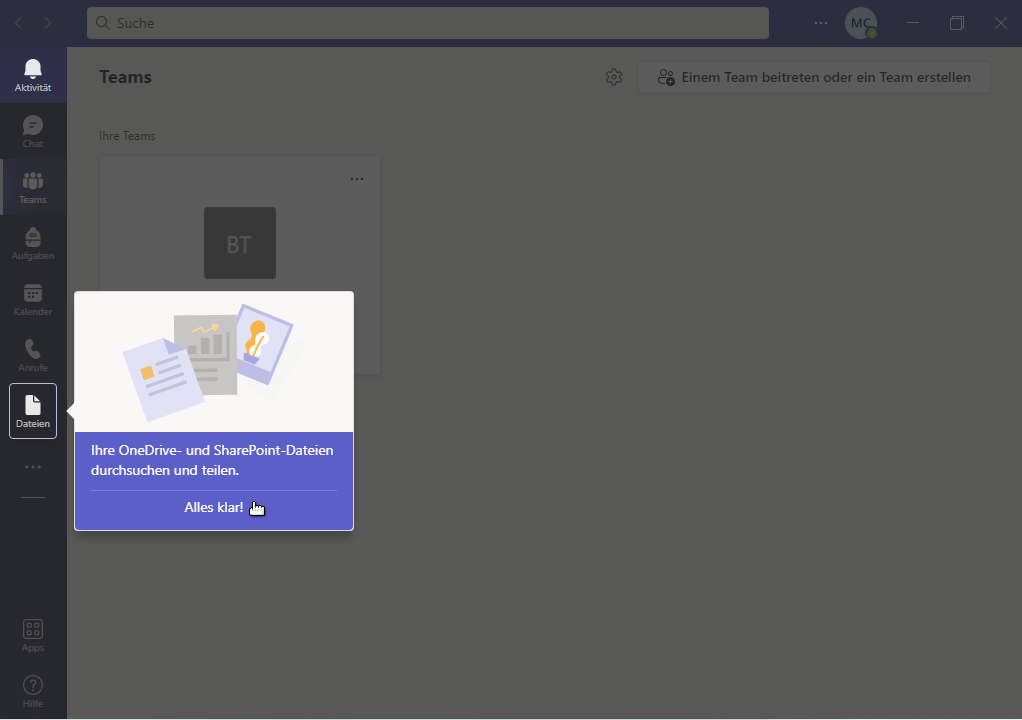Dismiss the tooltip with Alles klar!
1022x720 pixels.
[214, 508]
